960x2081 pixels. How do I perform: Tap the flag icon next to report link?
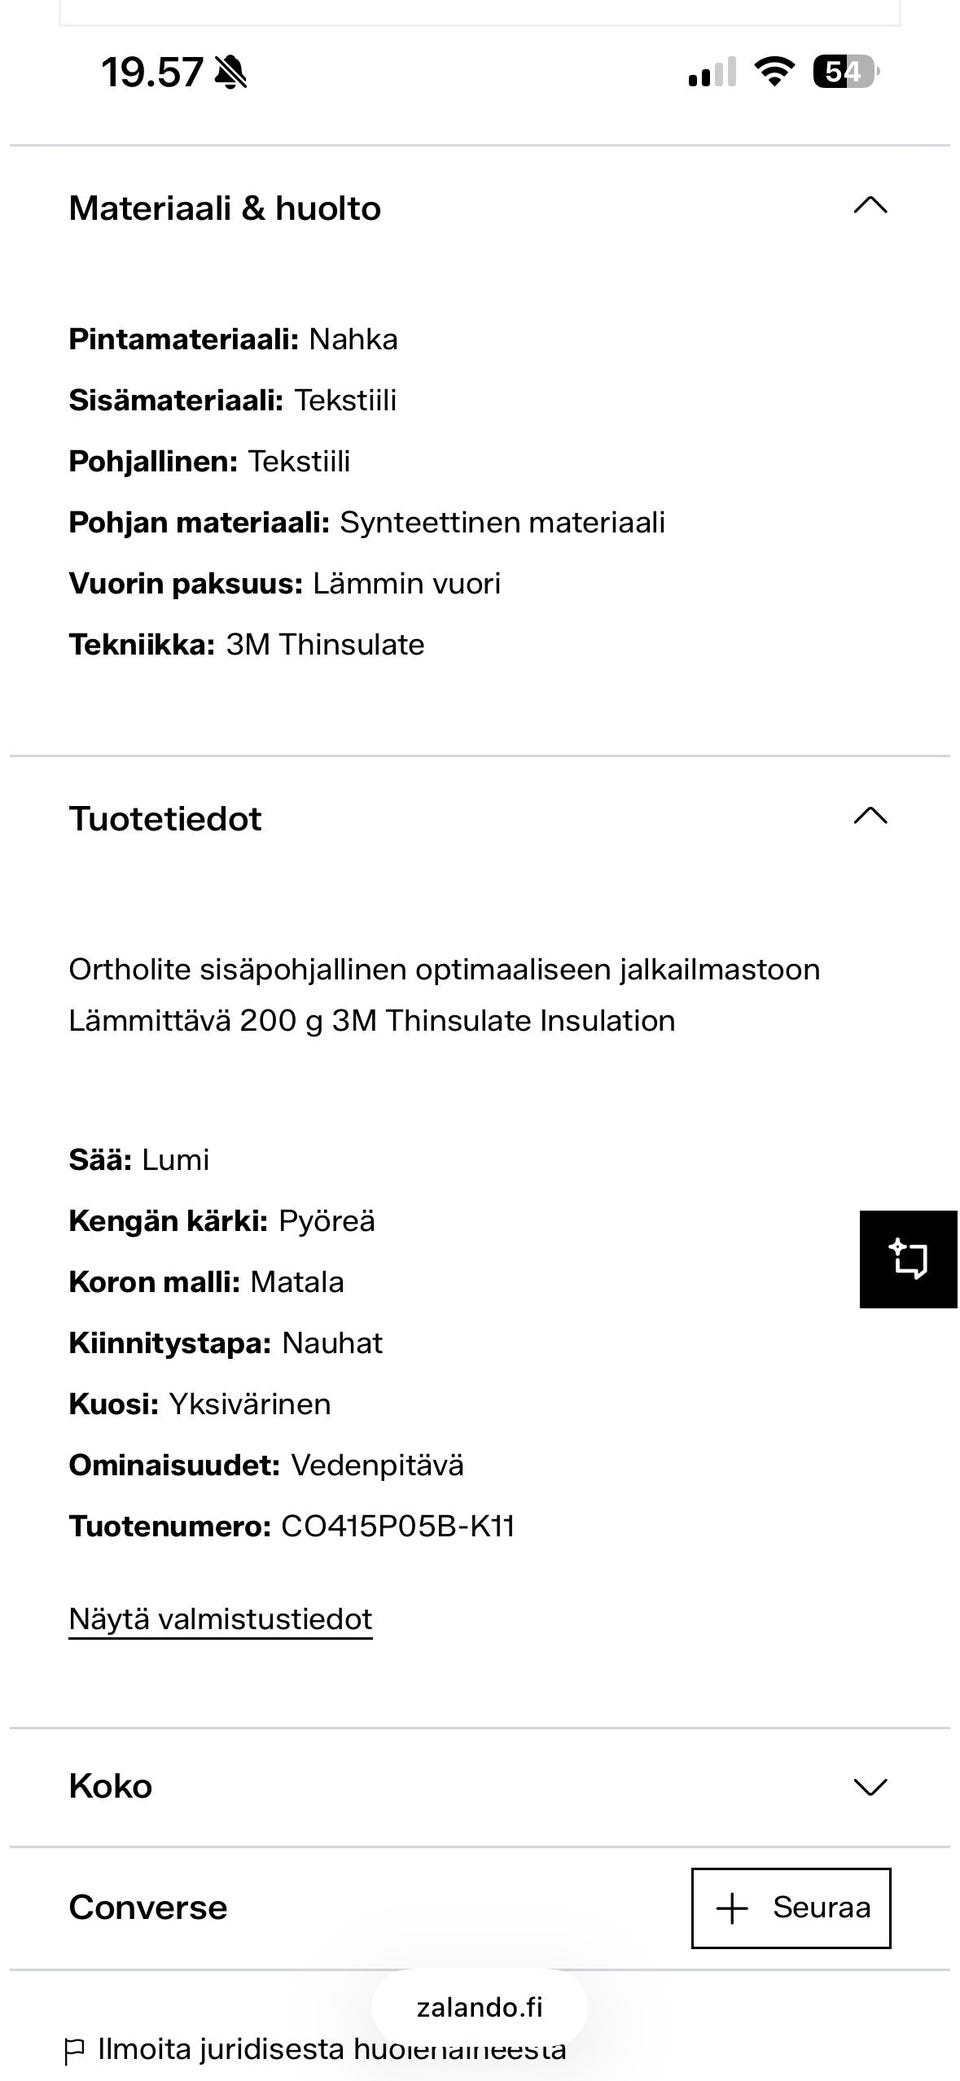point(75,2046)
